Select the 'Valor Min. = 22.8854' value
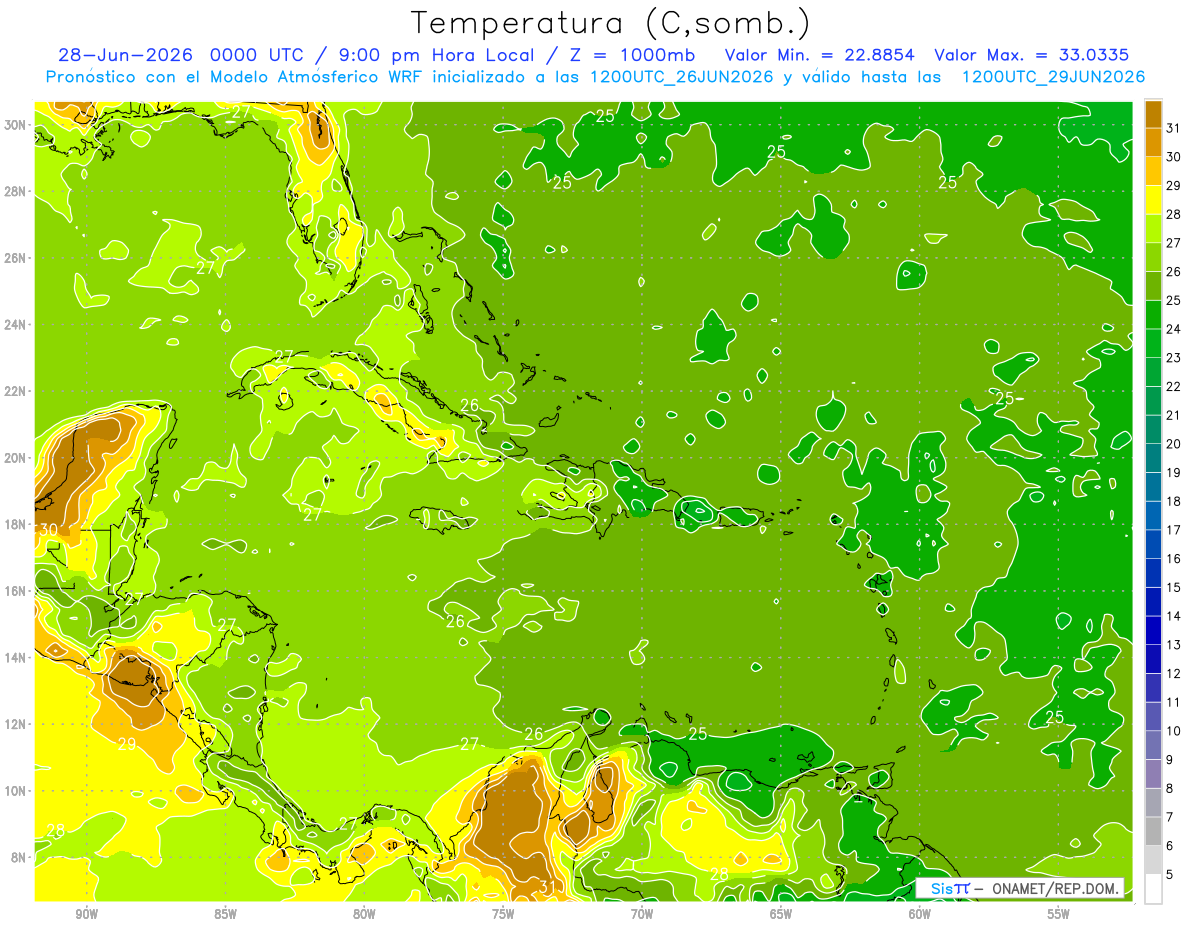This screenshot has height=927, width=1200. tap(818, 54)
